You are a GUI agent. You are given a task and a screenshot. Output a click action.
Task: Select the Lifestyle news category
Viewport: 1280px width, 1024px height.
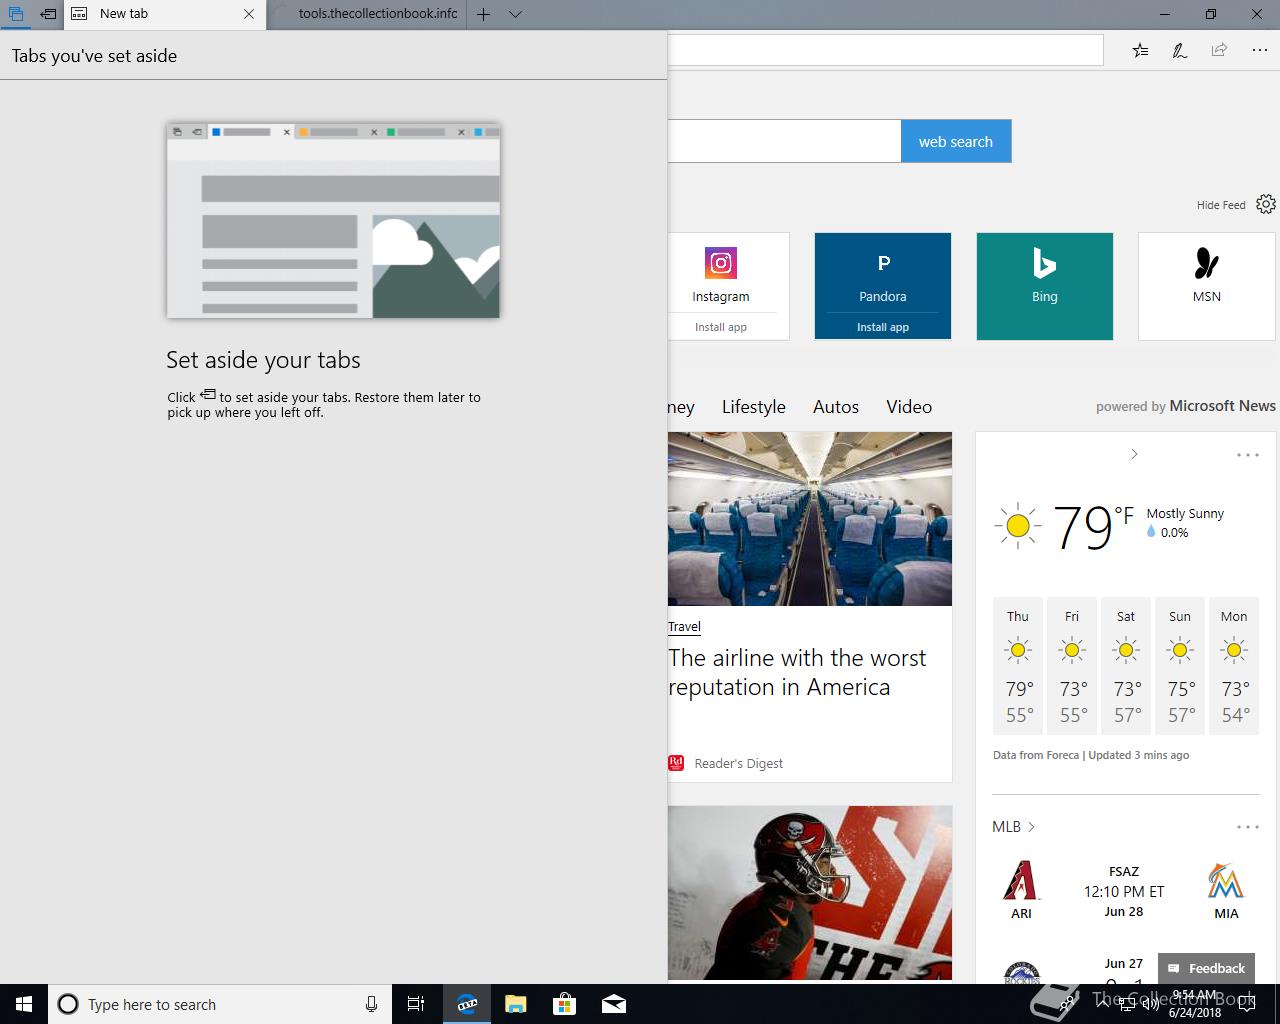point(754,407)
